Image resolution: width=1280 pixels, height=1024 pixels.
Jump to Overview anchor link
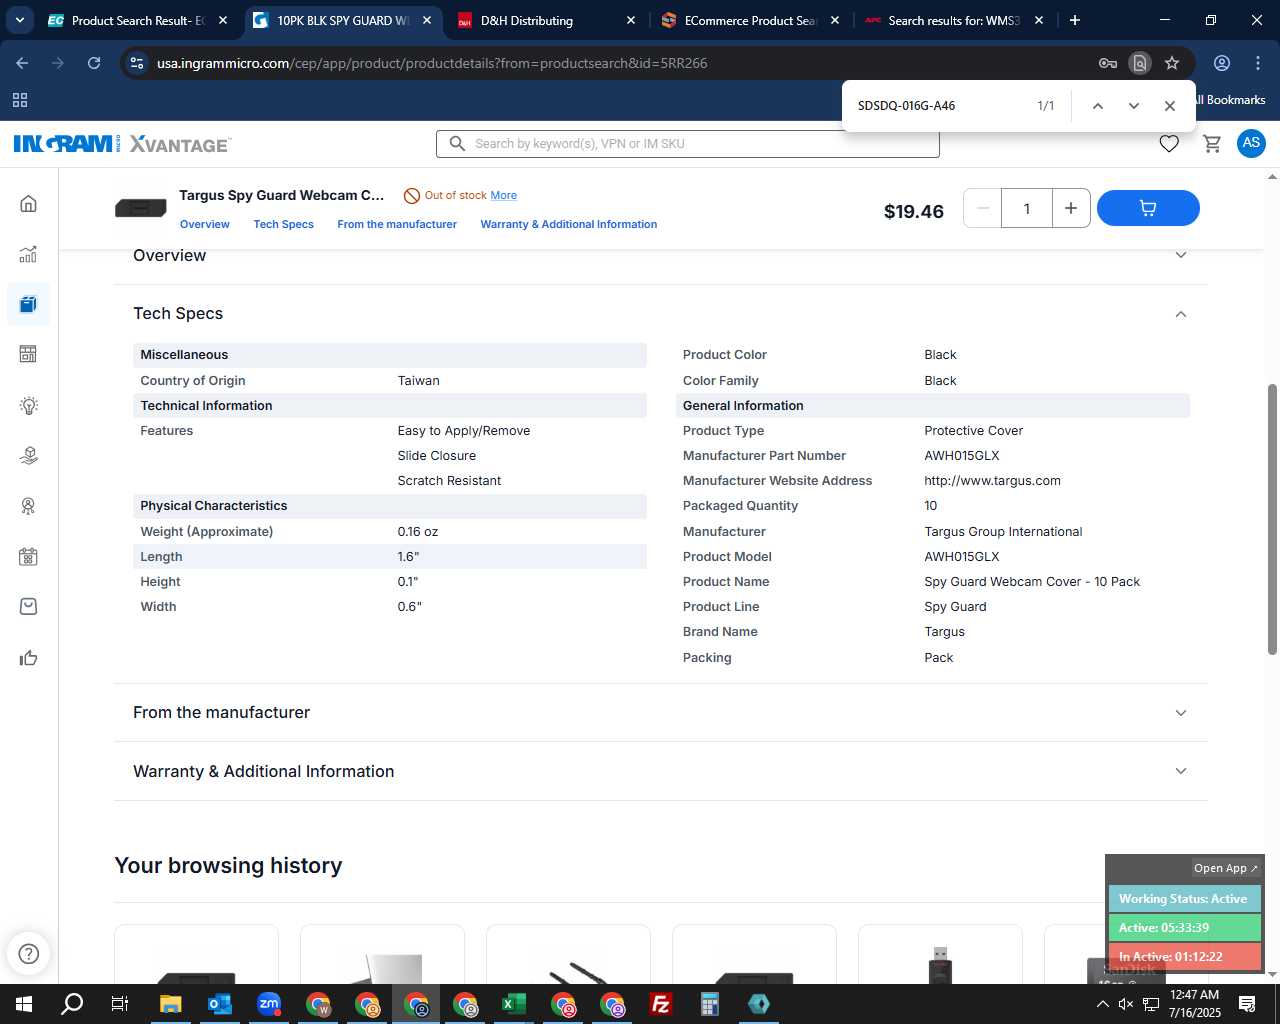[205, 224]
